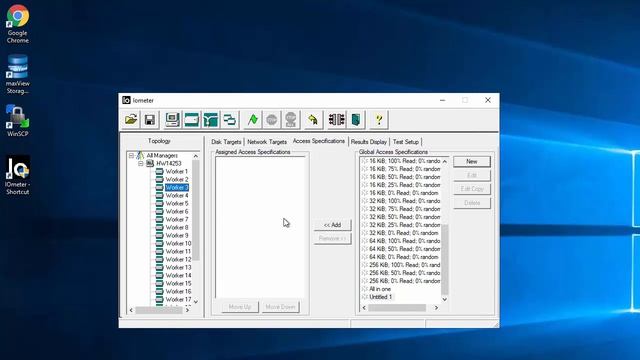Switch to the Network Targets tab
The height and width of the screenshot is (360, 640).
tap(267, 142)
